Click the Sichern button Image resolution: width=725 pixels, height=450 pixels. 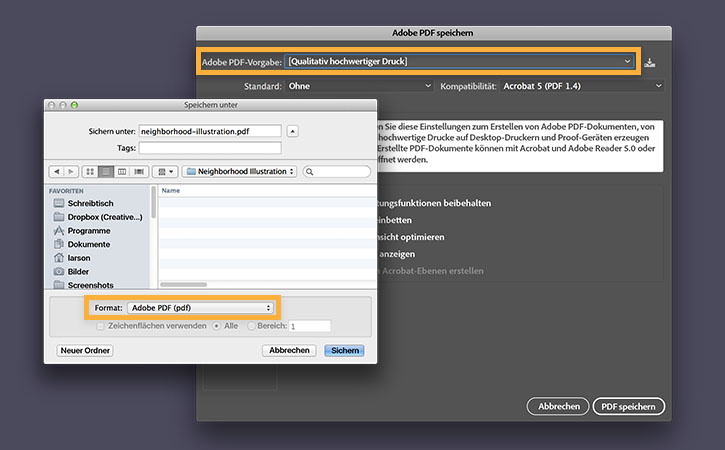[x=344, y=351]
